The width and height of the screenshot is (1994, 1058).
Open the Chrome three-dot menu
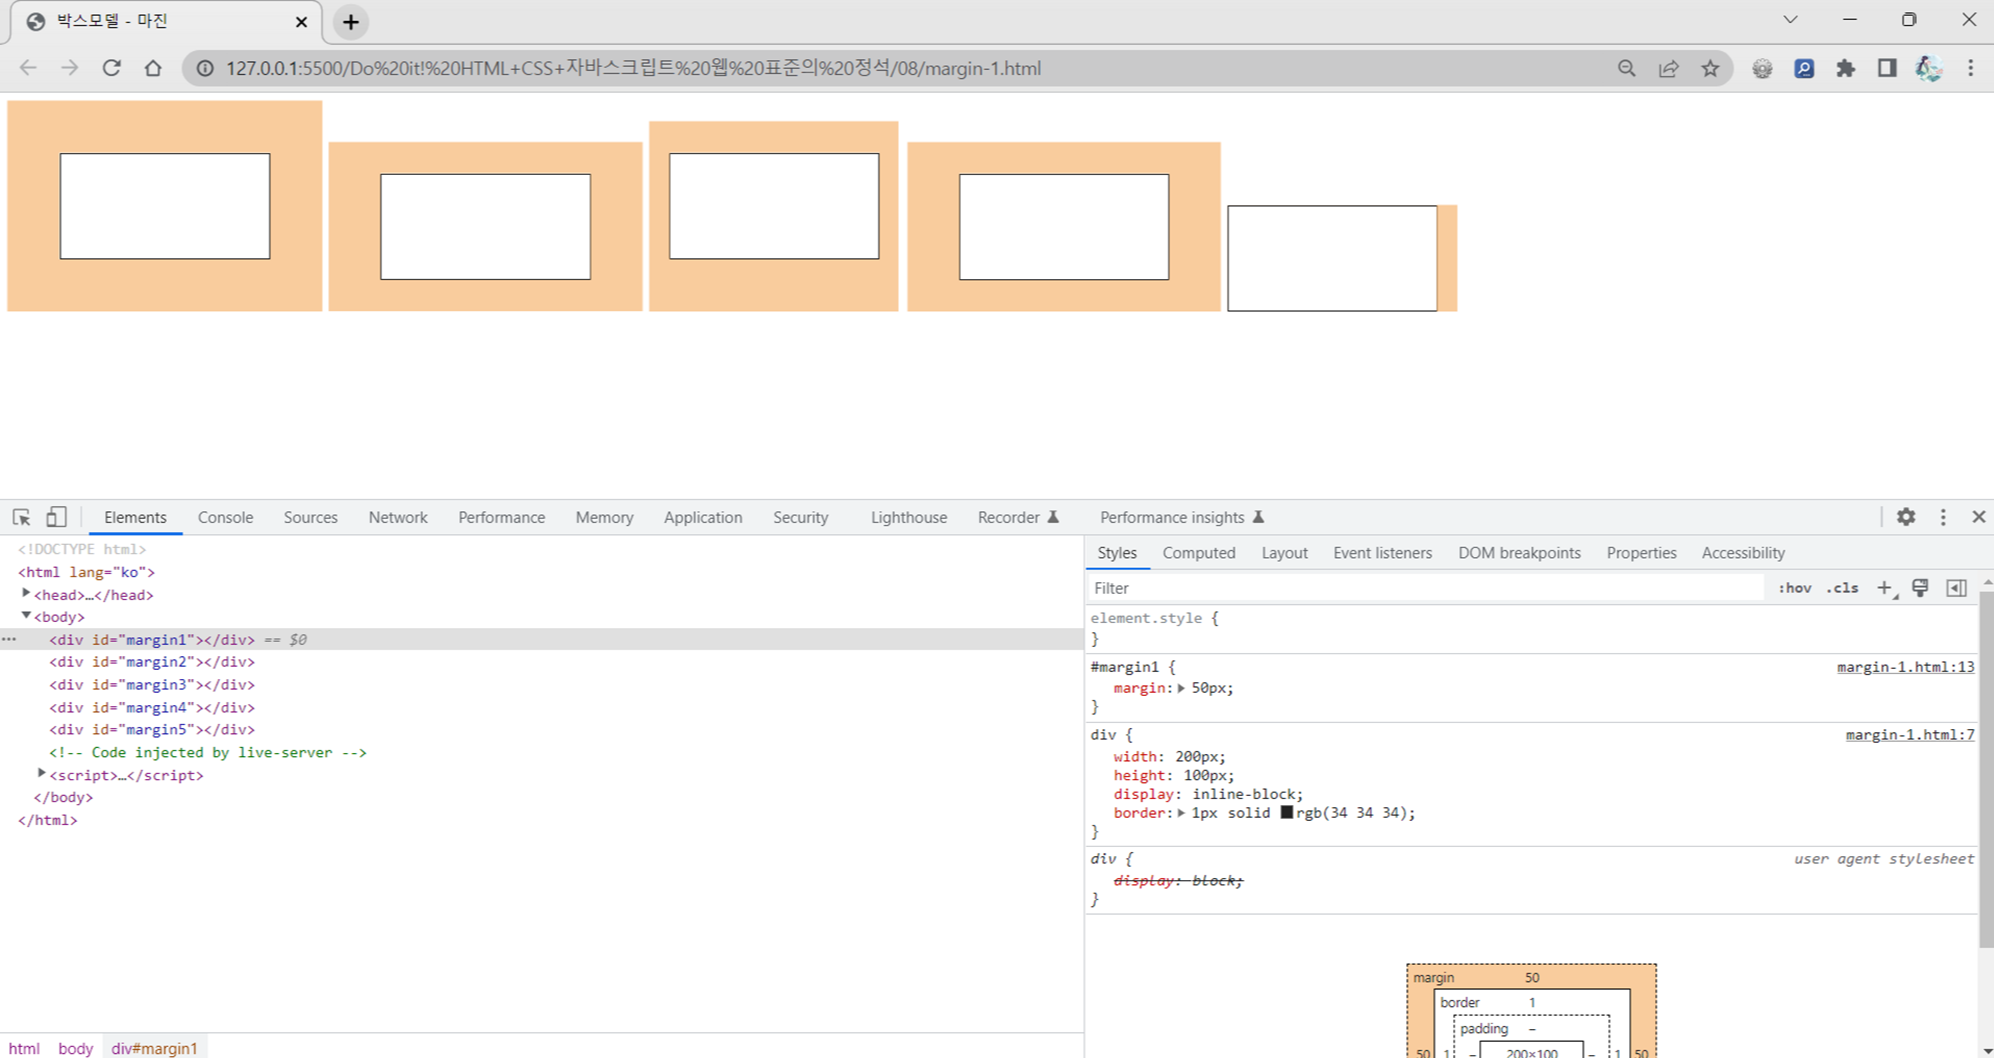(x=1971, y=68)
